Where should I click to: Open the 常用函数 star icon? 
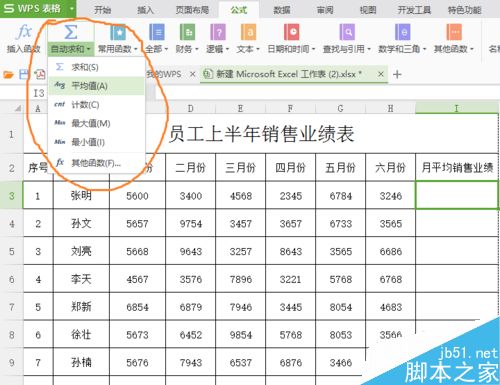pyautogui.click(x=118, y=32)
